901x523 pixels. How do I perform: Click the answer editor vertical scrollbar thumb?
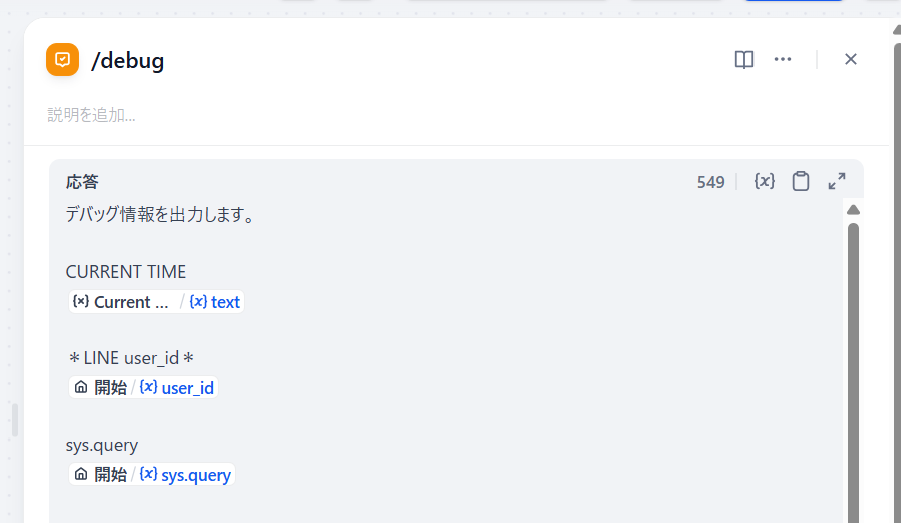click(854, 370)
